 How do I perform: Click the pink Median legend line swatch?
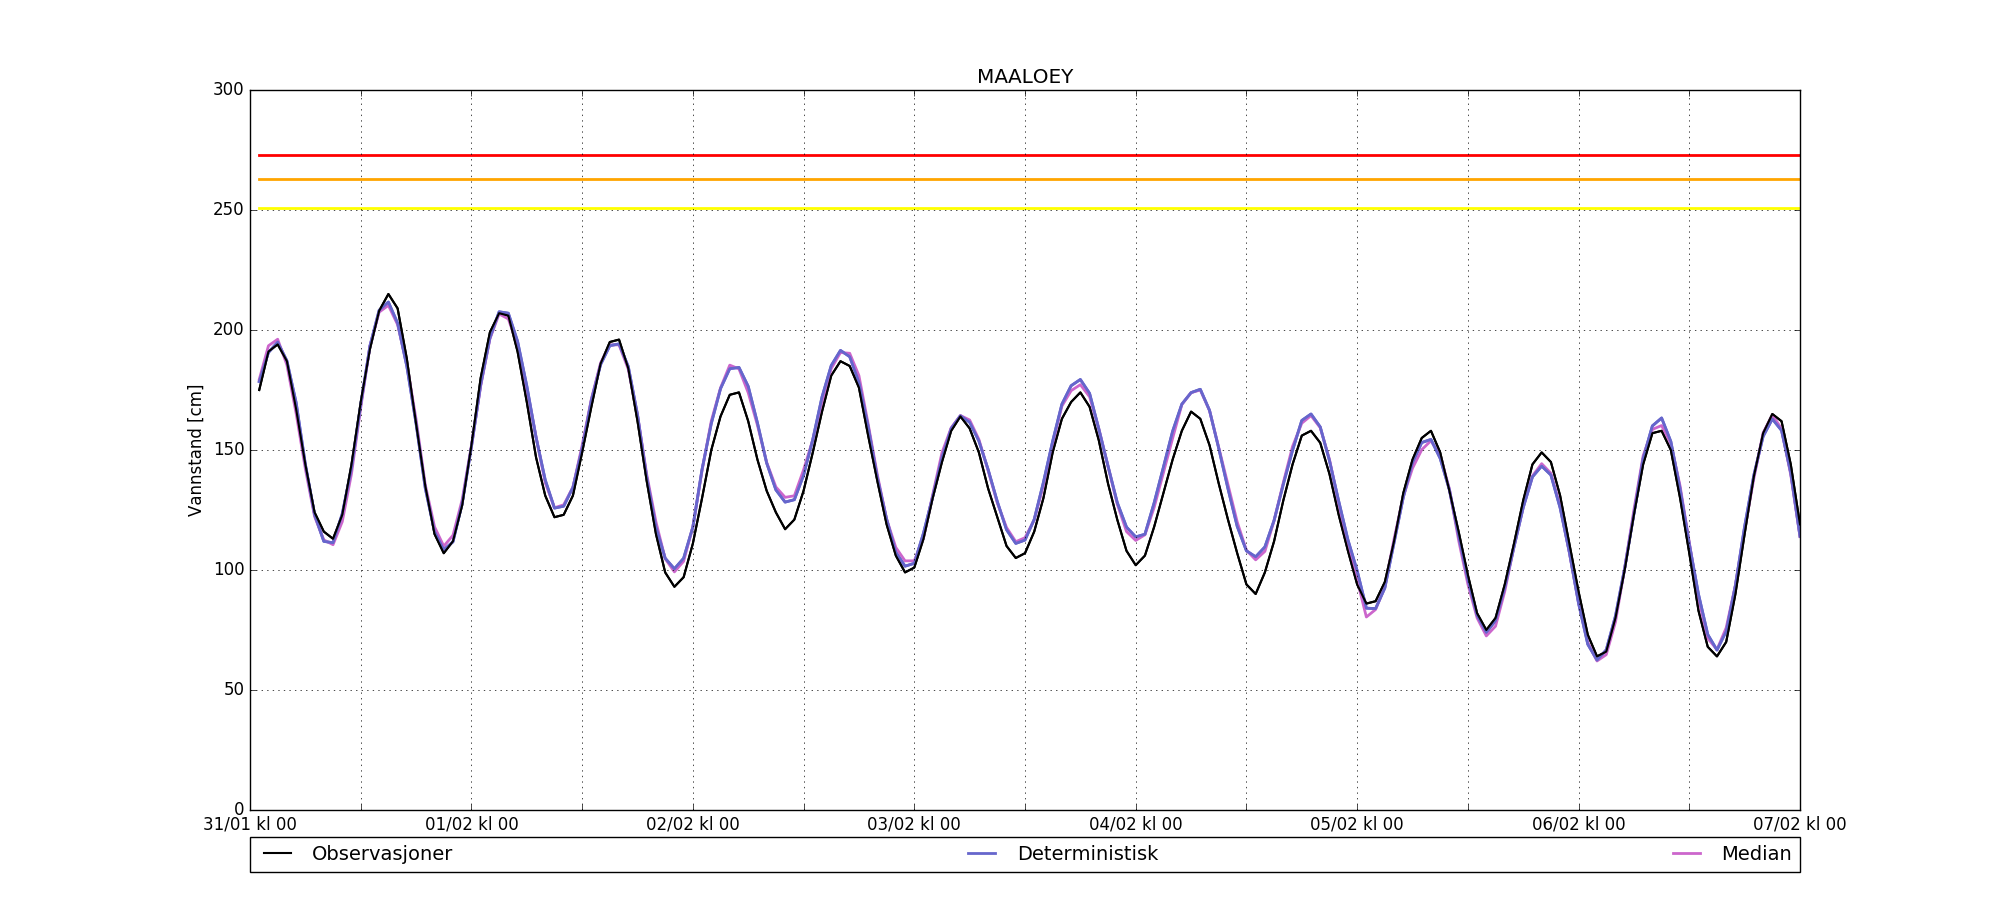coord(1687,854)
